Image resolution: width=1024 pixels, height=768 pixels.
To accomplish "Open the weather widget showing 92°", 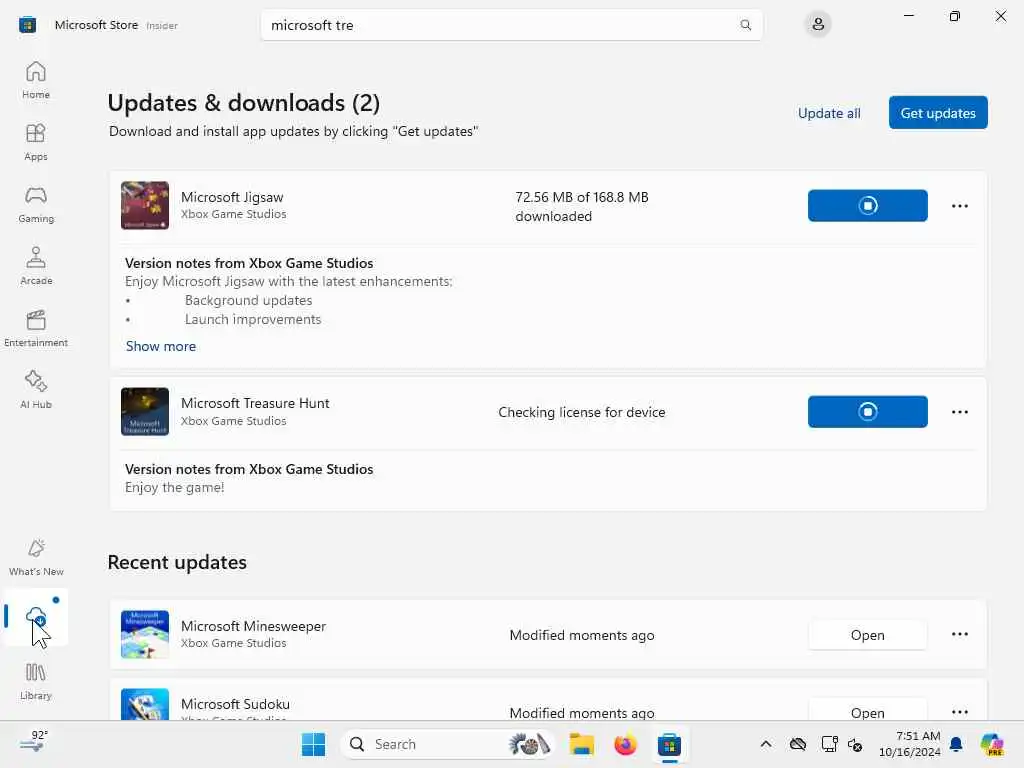I will click(34, 743).
